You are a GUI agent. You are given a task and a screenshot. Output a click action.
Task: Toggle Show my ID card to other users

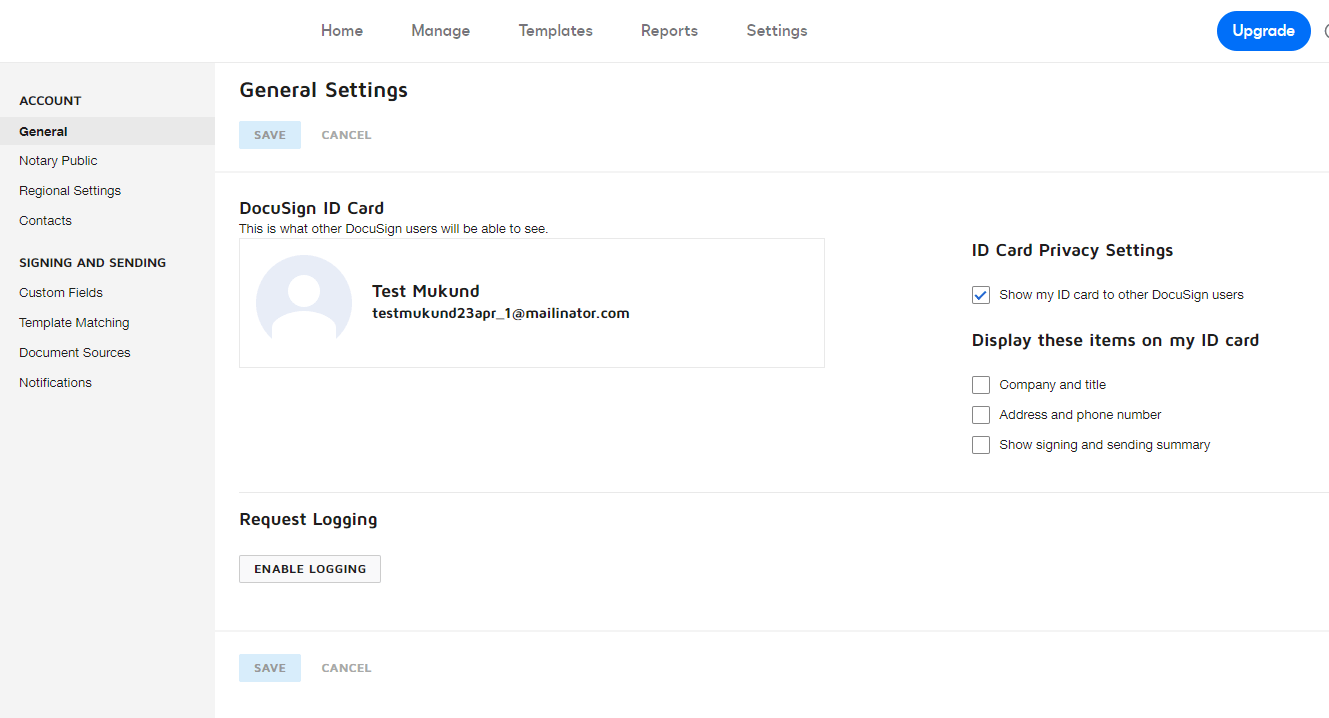(x=981, y=295)
